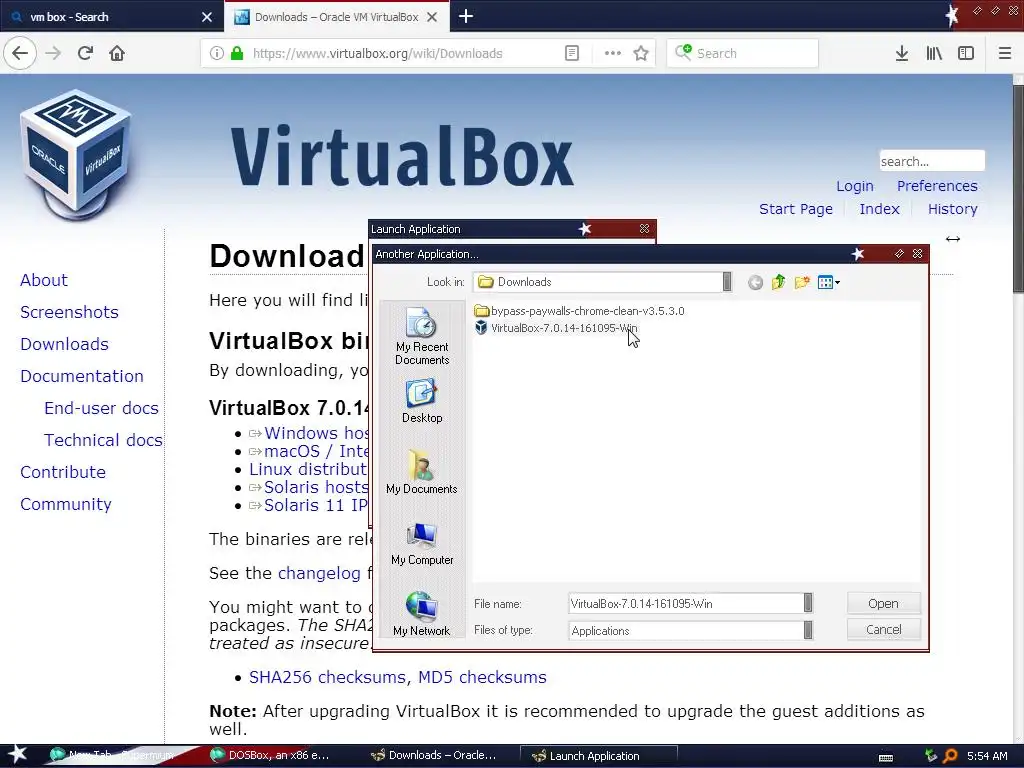Click the taskbar start star button
The width and height of the screenshot is (1024, 768).
click(17, 755)
